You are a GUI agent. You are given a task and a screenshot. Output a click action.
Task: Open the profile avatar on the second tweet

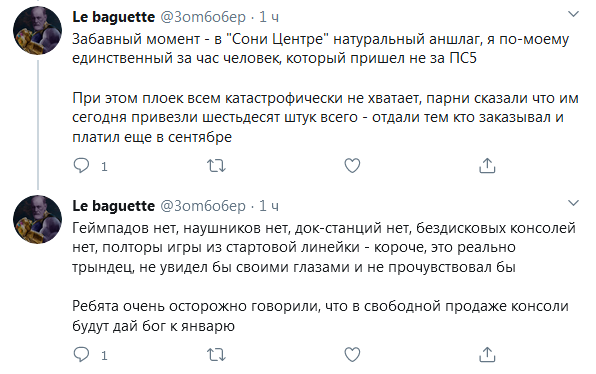[x=37, y=219]
